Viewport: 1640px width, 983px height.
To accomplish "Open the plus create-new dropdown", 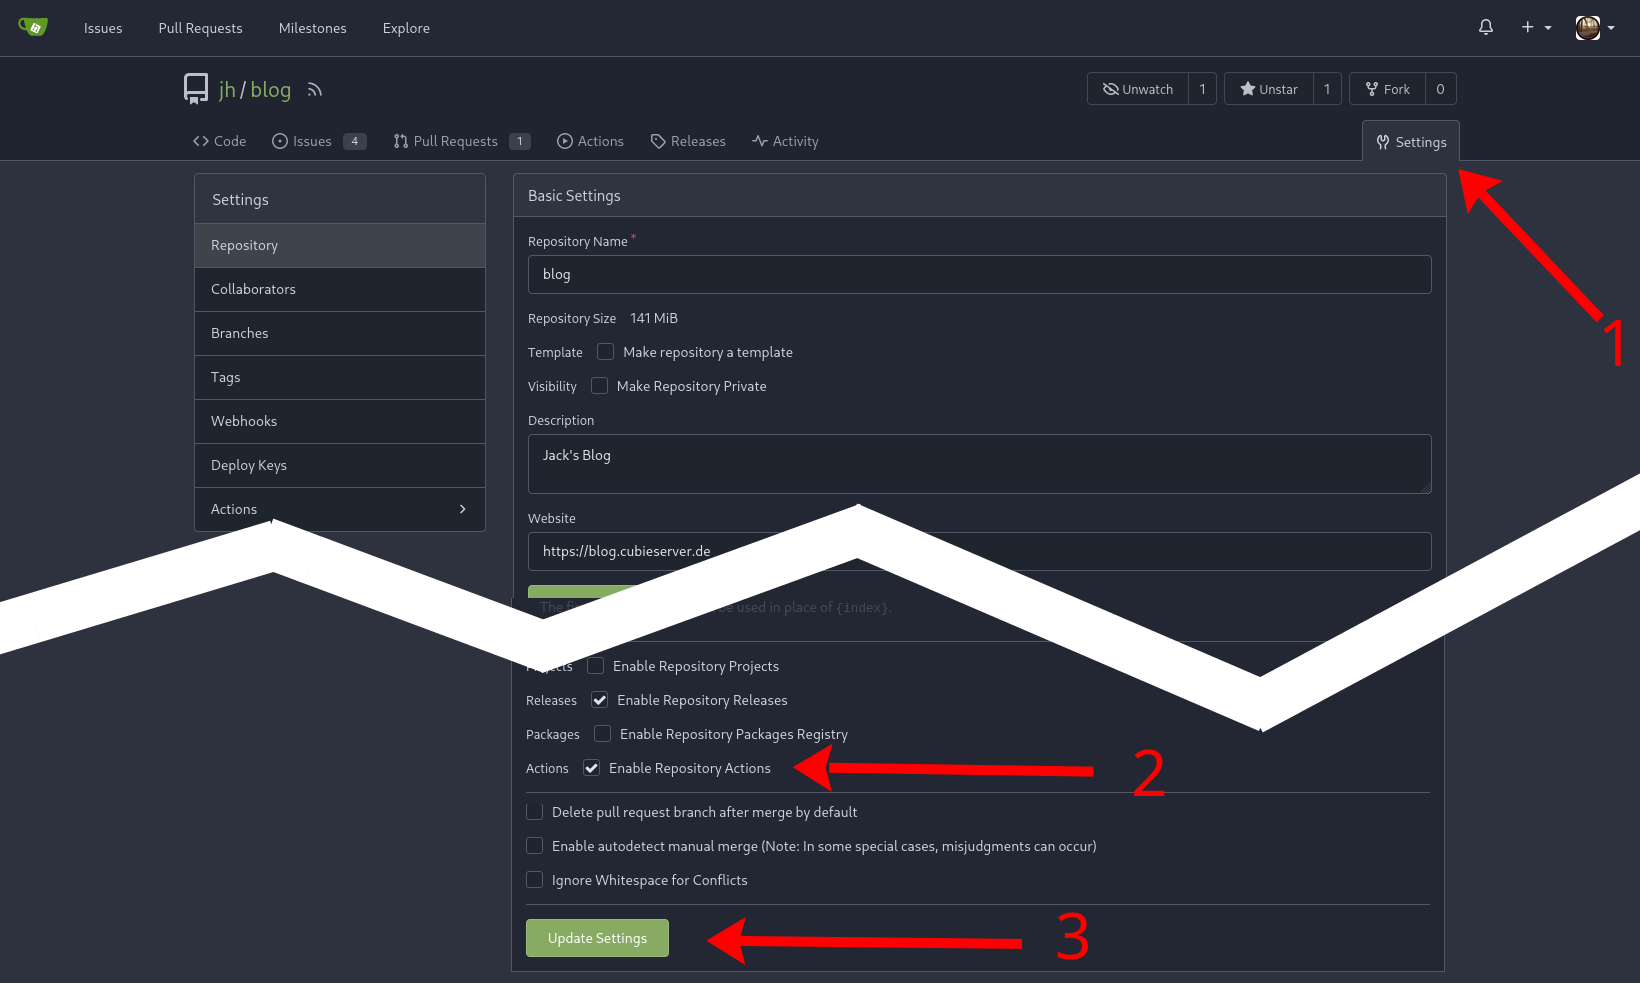I will tap(1535, 28).
